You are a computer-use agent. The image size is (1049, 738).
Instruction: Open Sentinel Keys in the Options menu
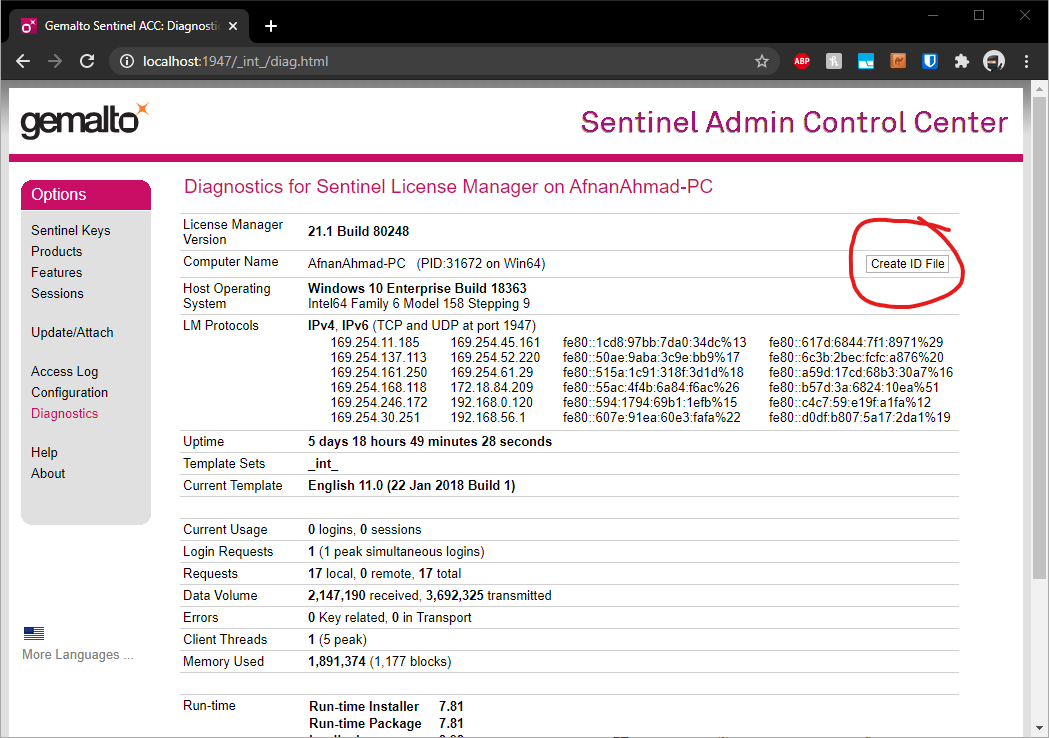point(70,230)
